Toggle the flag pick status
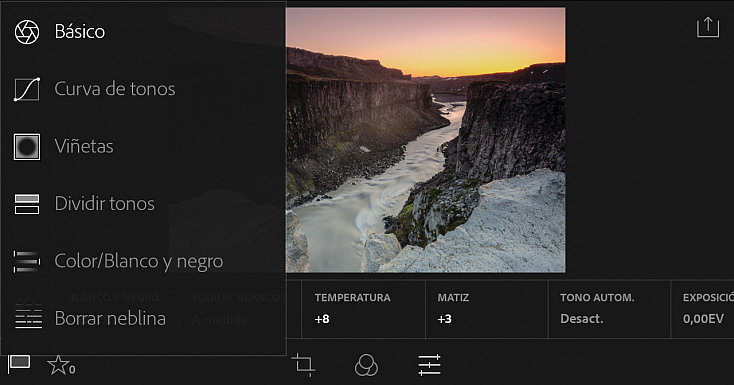This screenshot has width=734, height=385. (x=19, y=364)
